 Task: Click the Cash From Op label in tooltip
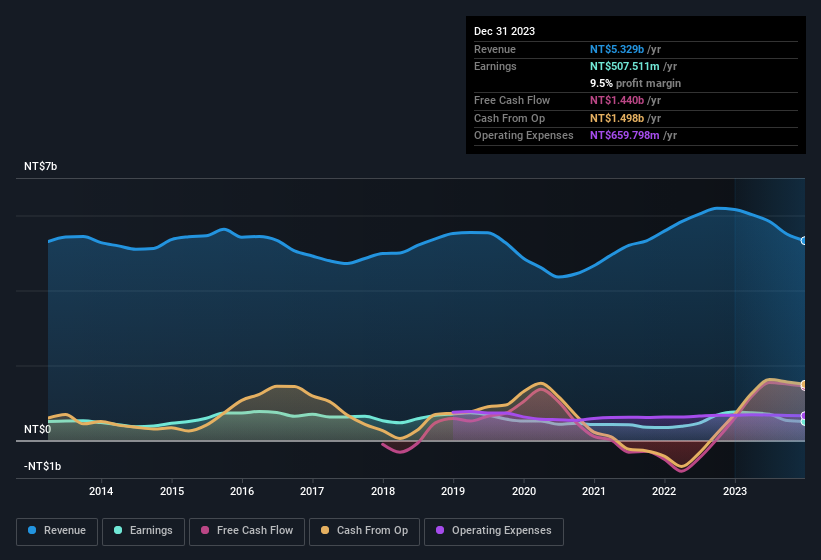[509, 118]
